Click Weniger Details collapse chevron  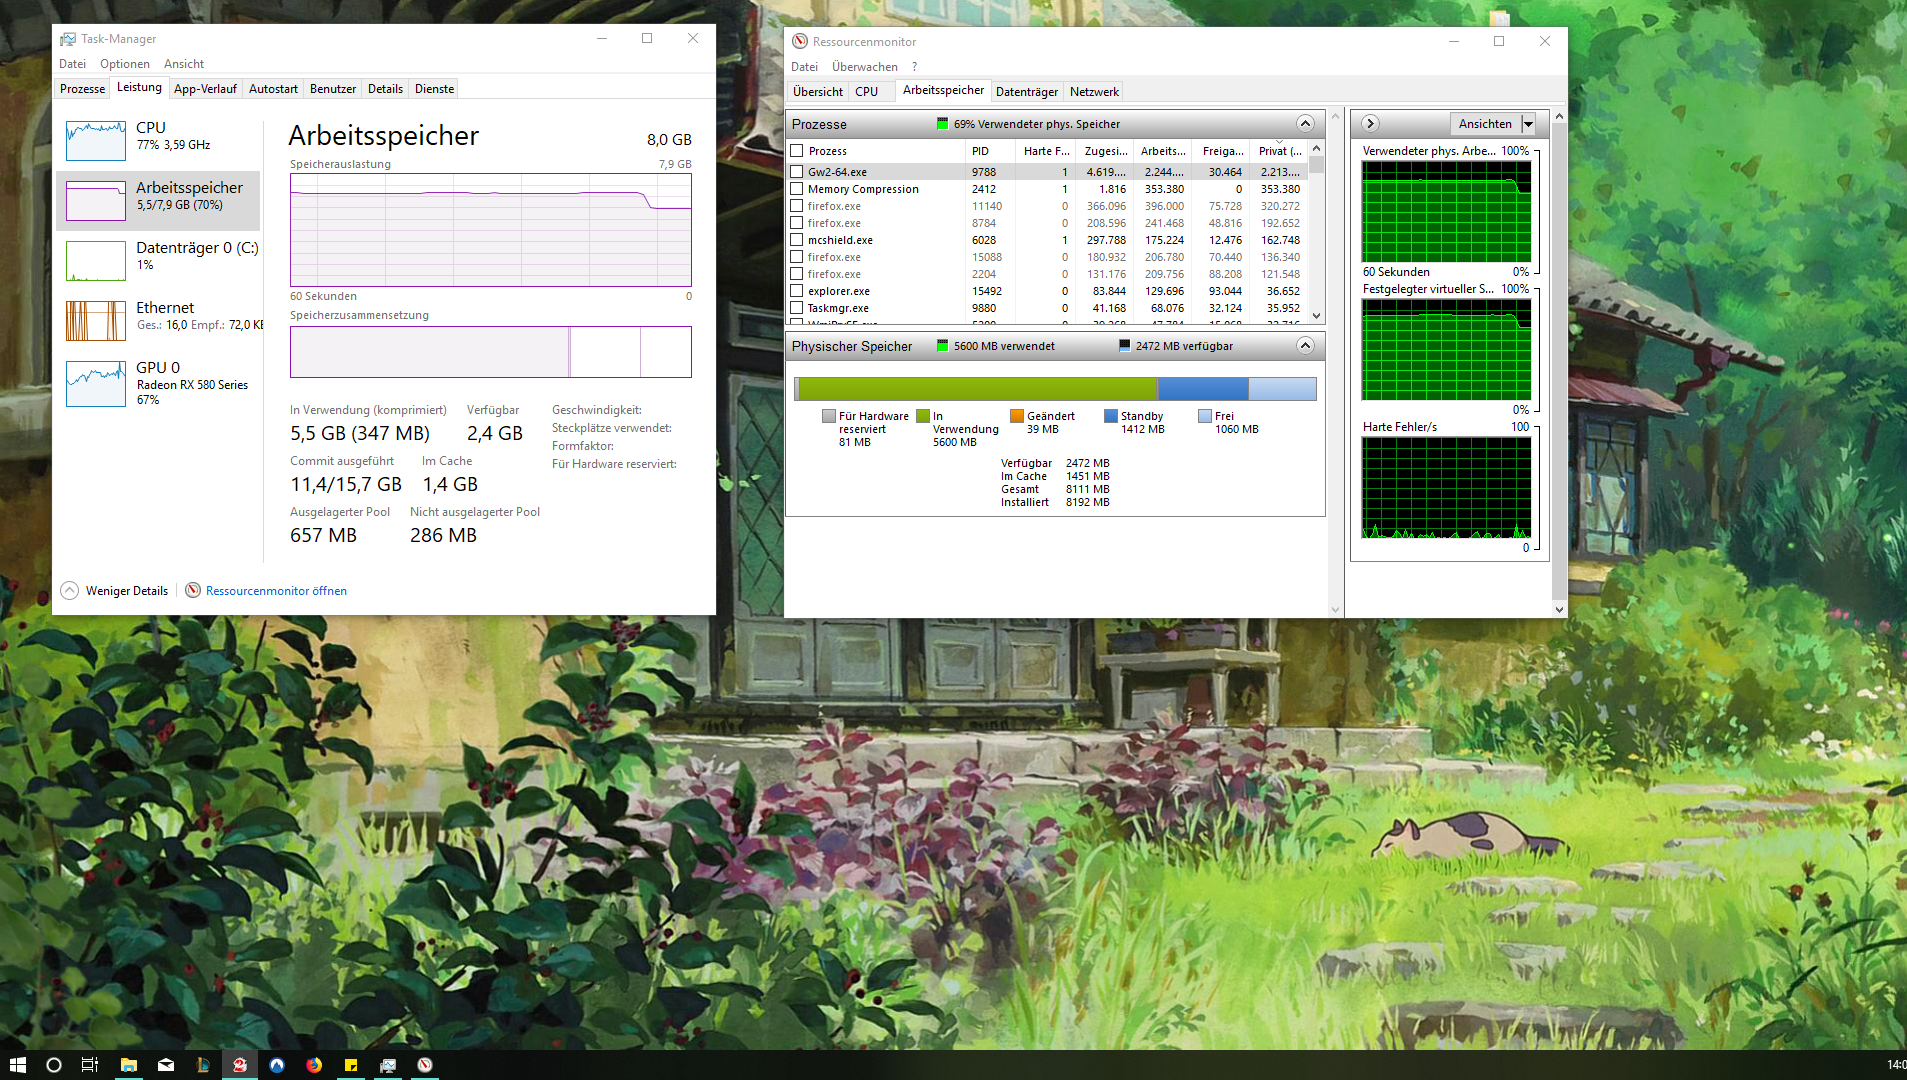(70, 590)
